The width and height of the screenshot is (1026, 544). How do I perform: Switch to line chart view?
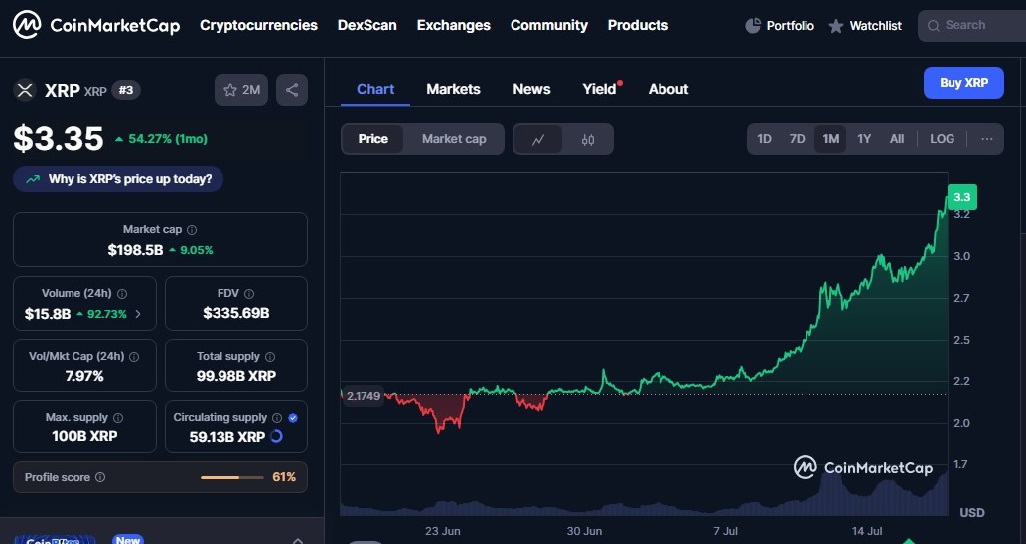pos(538,139)
